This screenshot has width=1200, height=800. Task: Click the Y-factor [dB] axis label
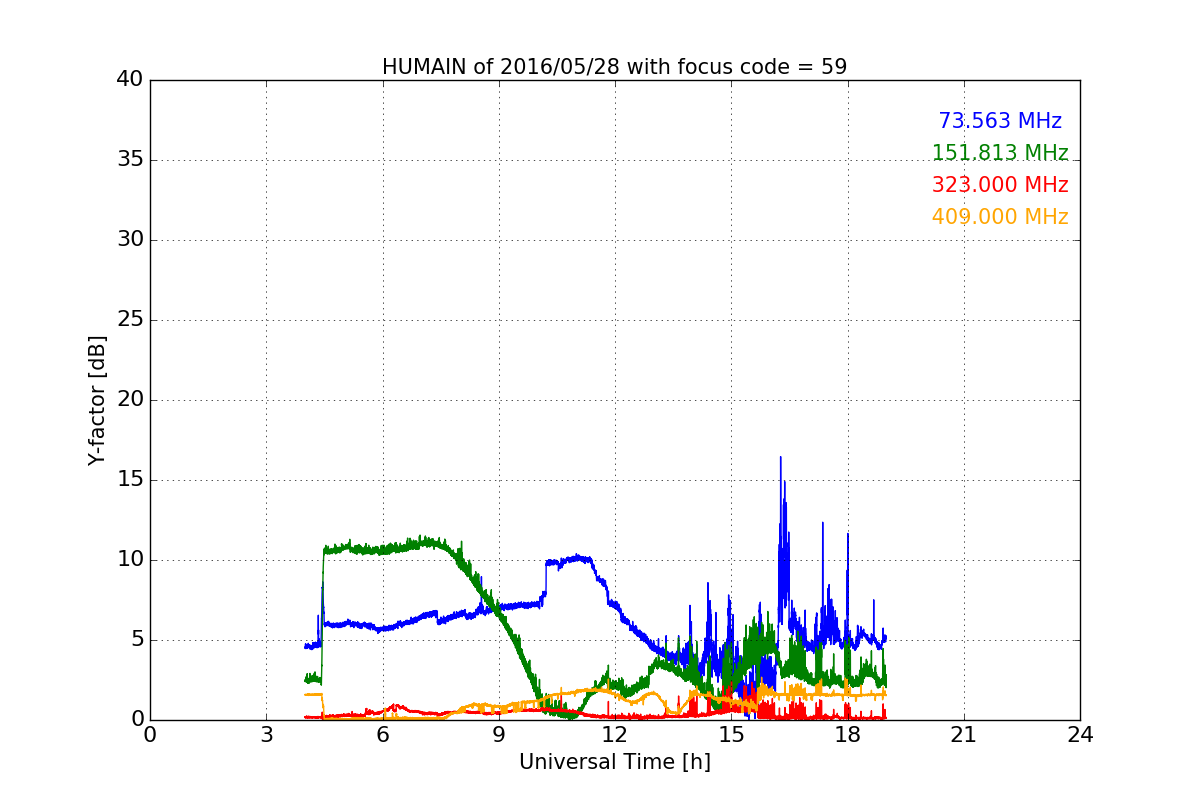tap(96, 400)
